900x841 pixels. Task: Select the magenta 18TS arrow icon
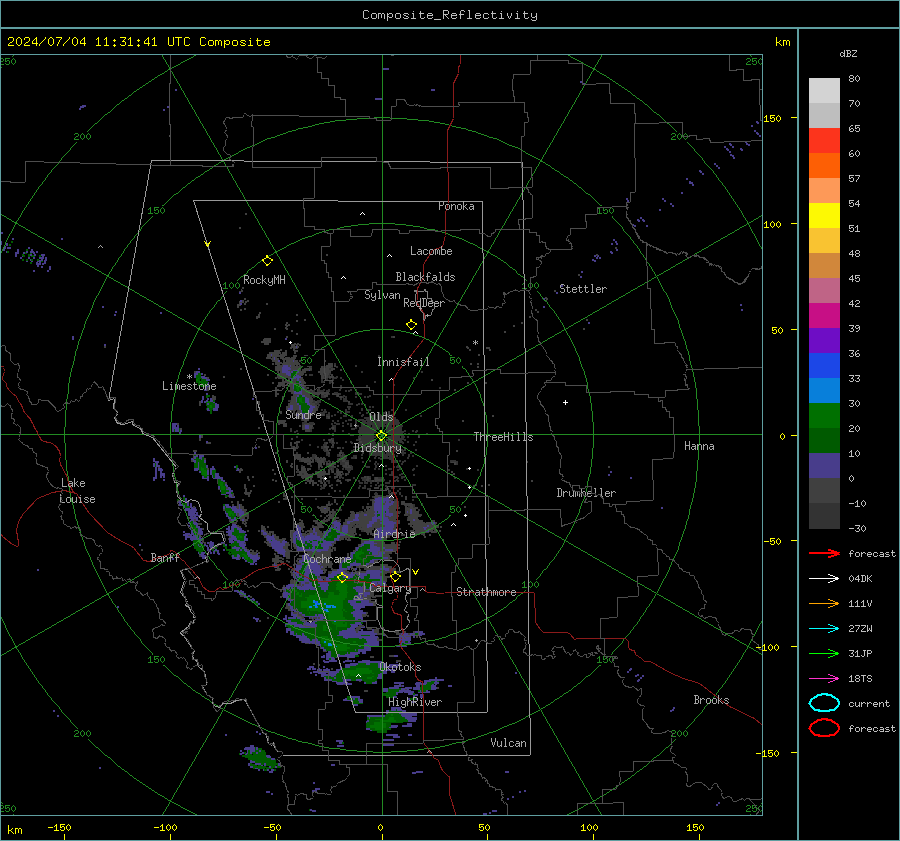coord(824,679)
